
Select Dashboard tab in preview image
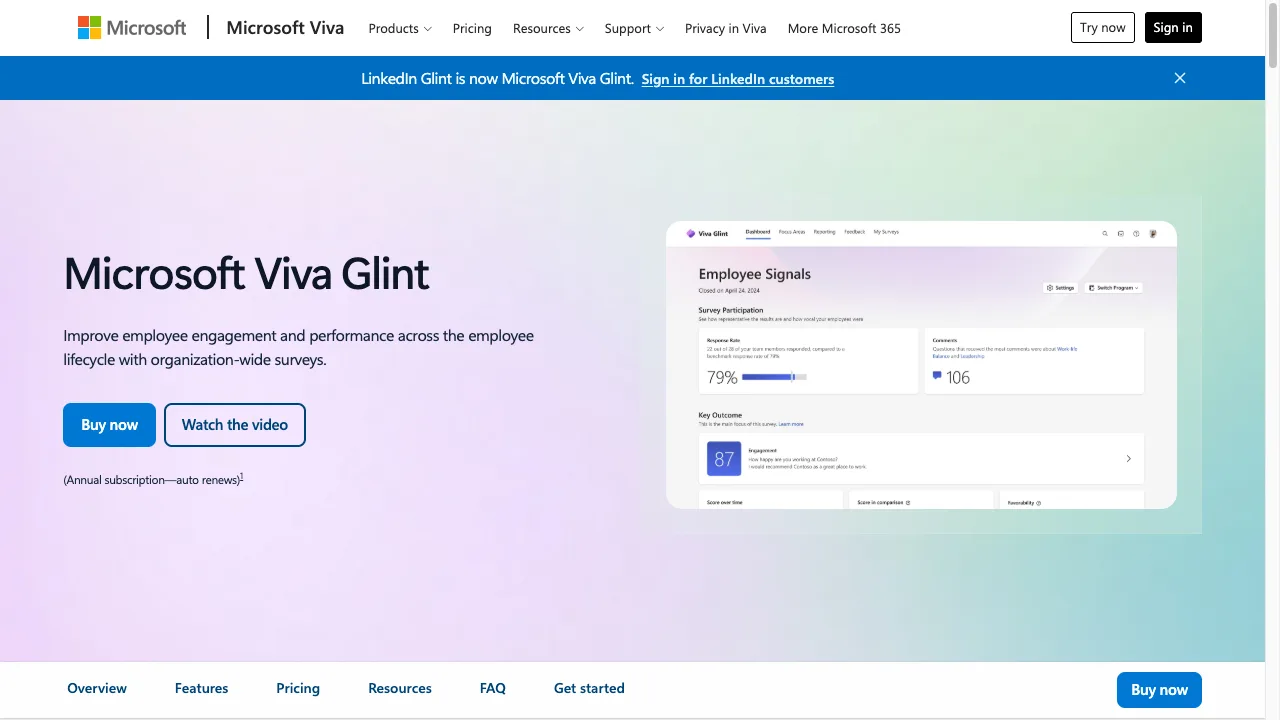[x=758, y=232]
